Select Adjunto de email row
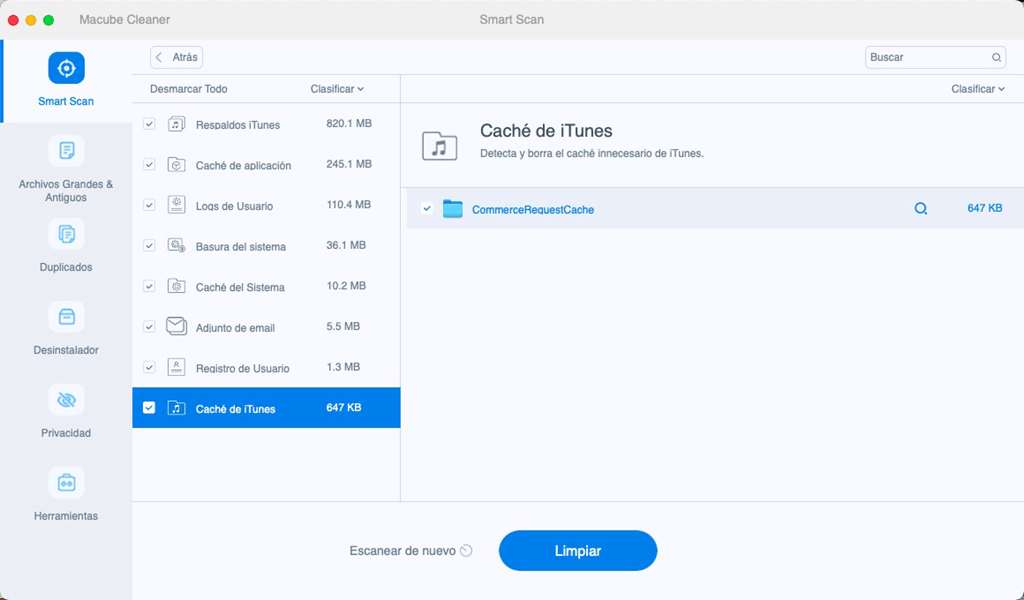The height and width of the screenshot is (600, 1024). 266,326
